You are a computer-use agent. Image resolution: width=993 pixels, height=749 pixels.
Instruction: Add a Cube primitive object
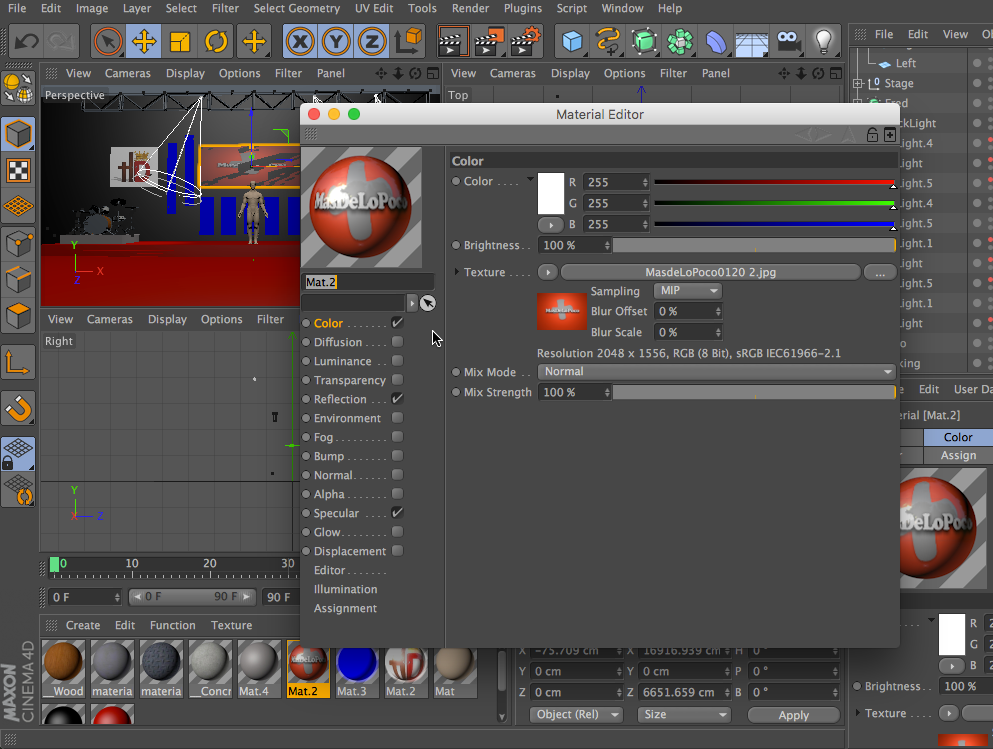click(572, 42)
